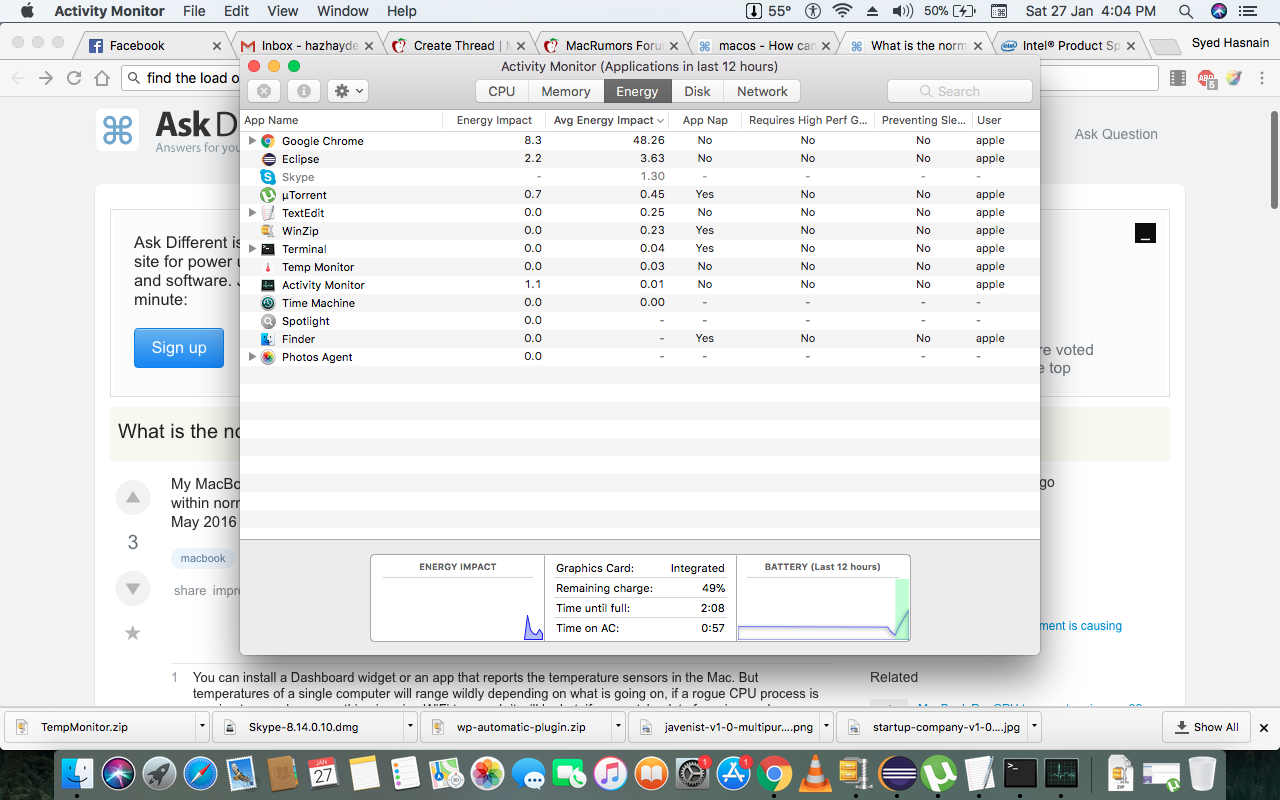Click Show All downloads button
1280x800 pixels.
click(1206, 727)
